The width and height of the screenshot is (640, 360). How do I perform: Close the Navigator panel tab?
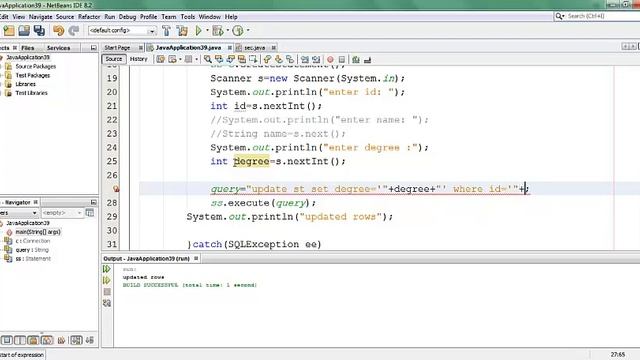(x=36, y=202)
